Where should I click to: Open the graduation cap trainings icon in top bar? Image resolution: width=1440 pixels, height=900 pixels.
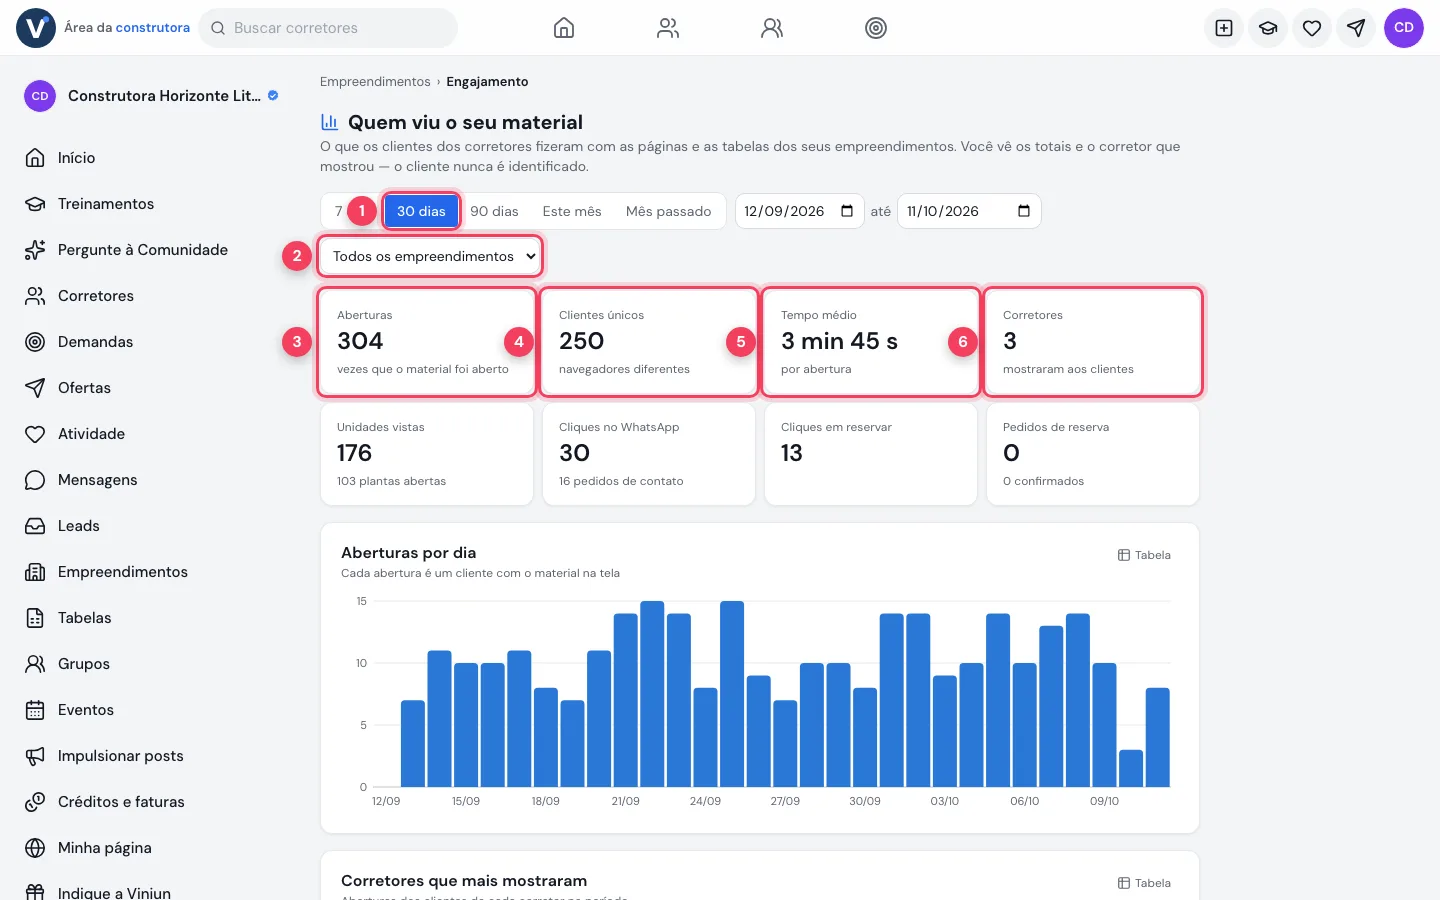[x=1268, y=28]
